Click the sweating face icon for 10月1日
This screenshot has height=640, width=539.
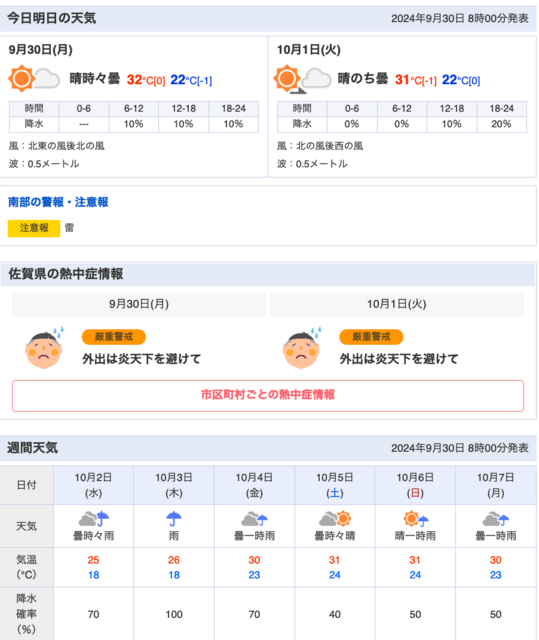302,348
